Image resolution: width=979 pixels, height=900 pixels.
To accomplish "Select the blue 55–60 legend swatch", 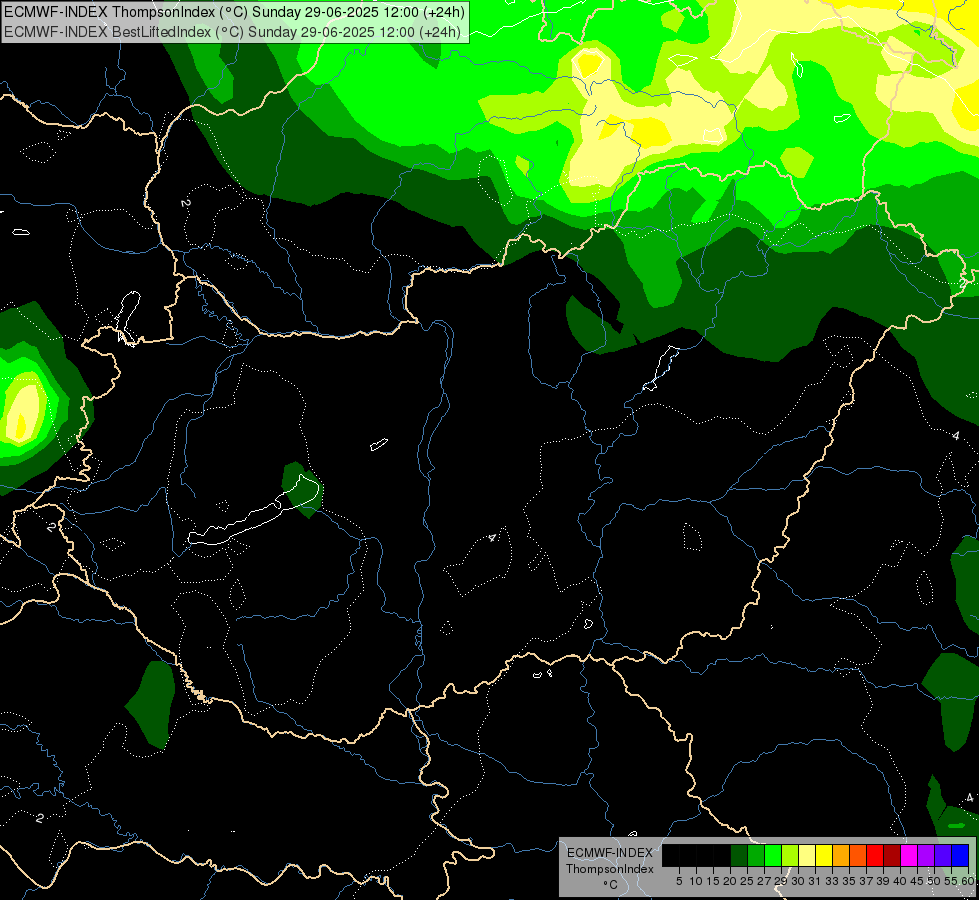I will pyautogui.click(x=960, y=855).
